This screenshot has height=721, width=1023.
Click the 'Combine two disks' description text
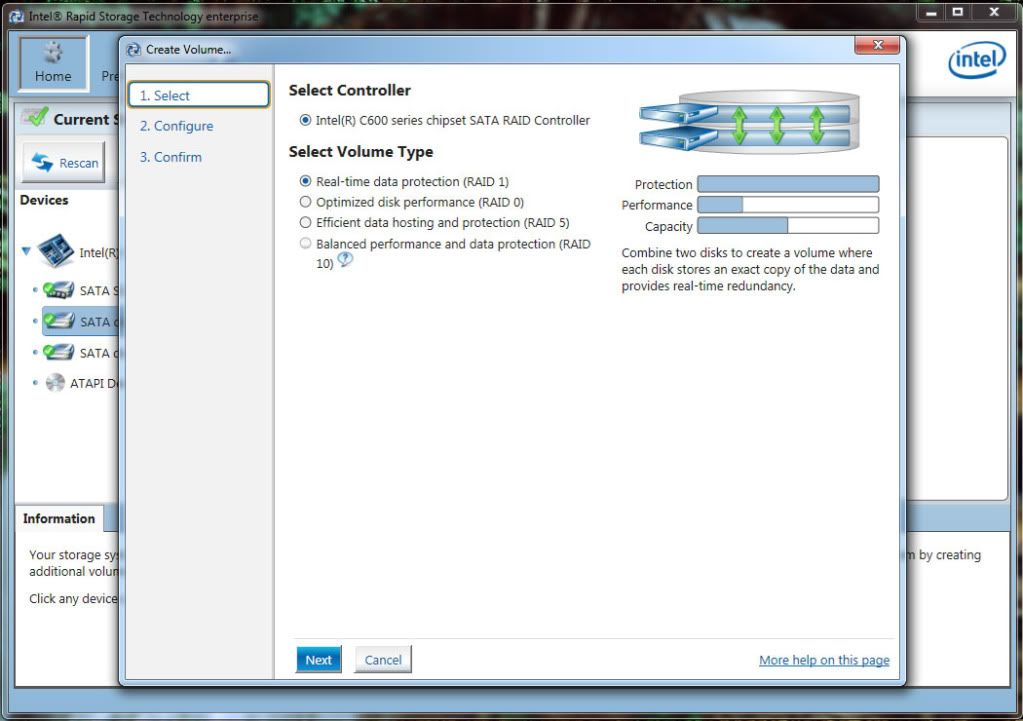[x=750, y=269]
